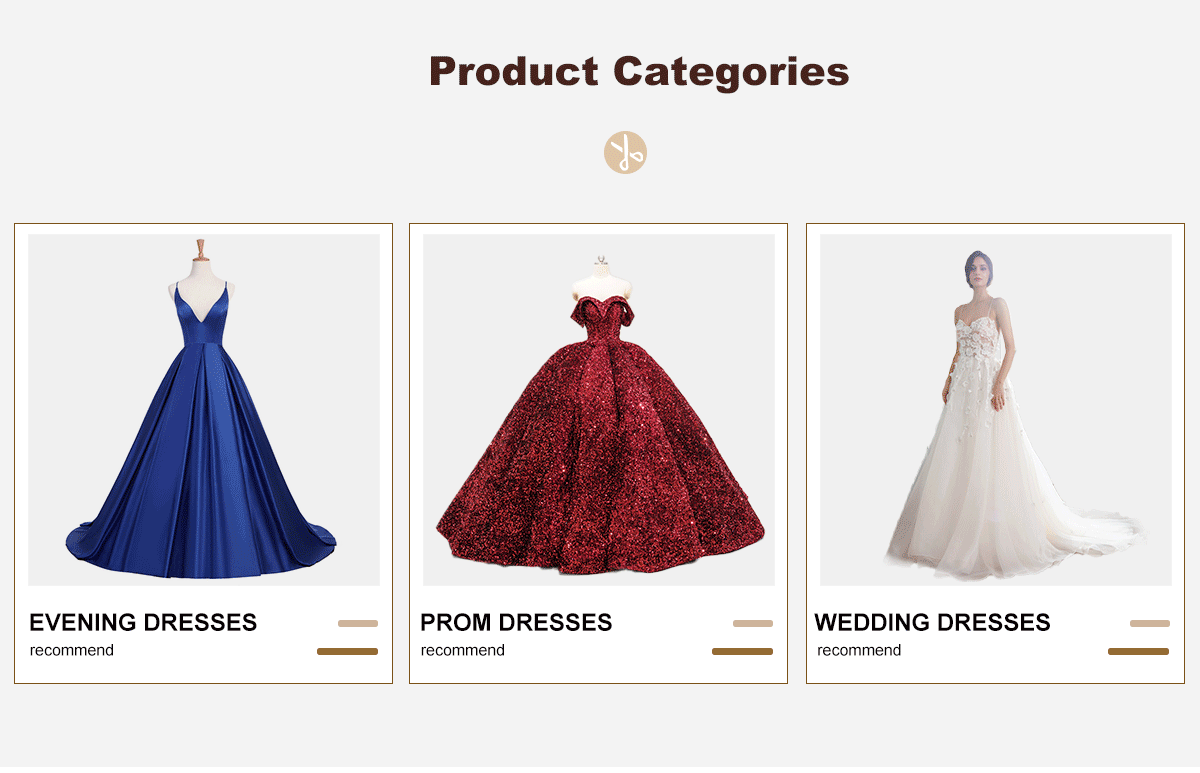Click long brown bar in Wedding Dresses card
The image size is (1200, 773).
[1139, 651]
